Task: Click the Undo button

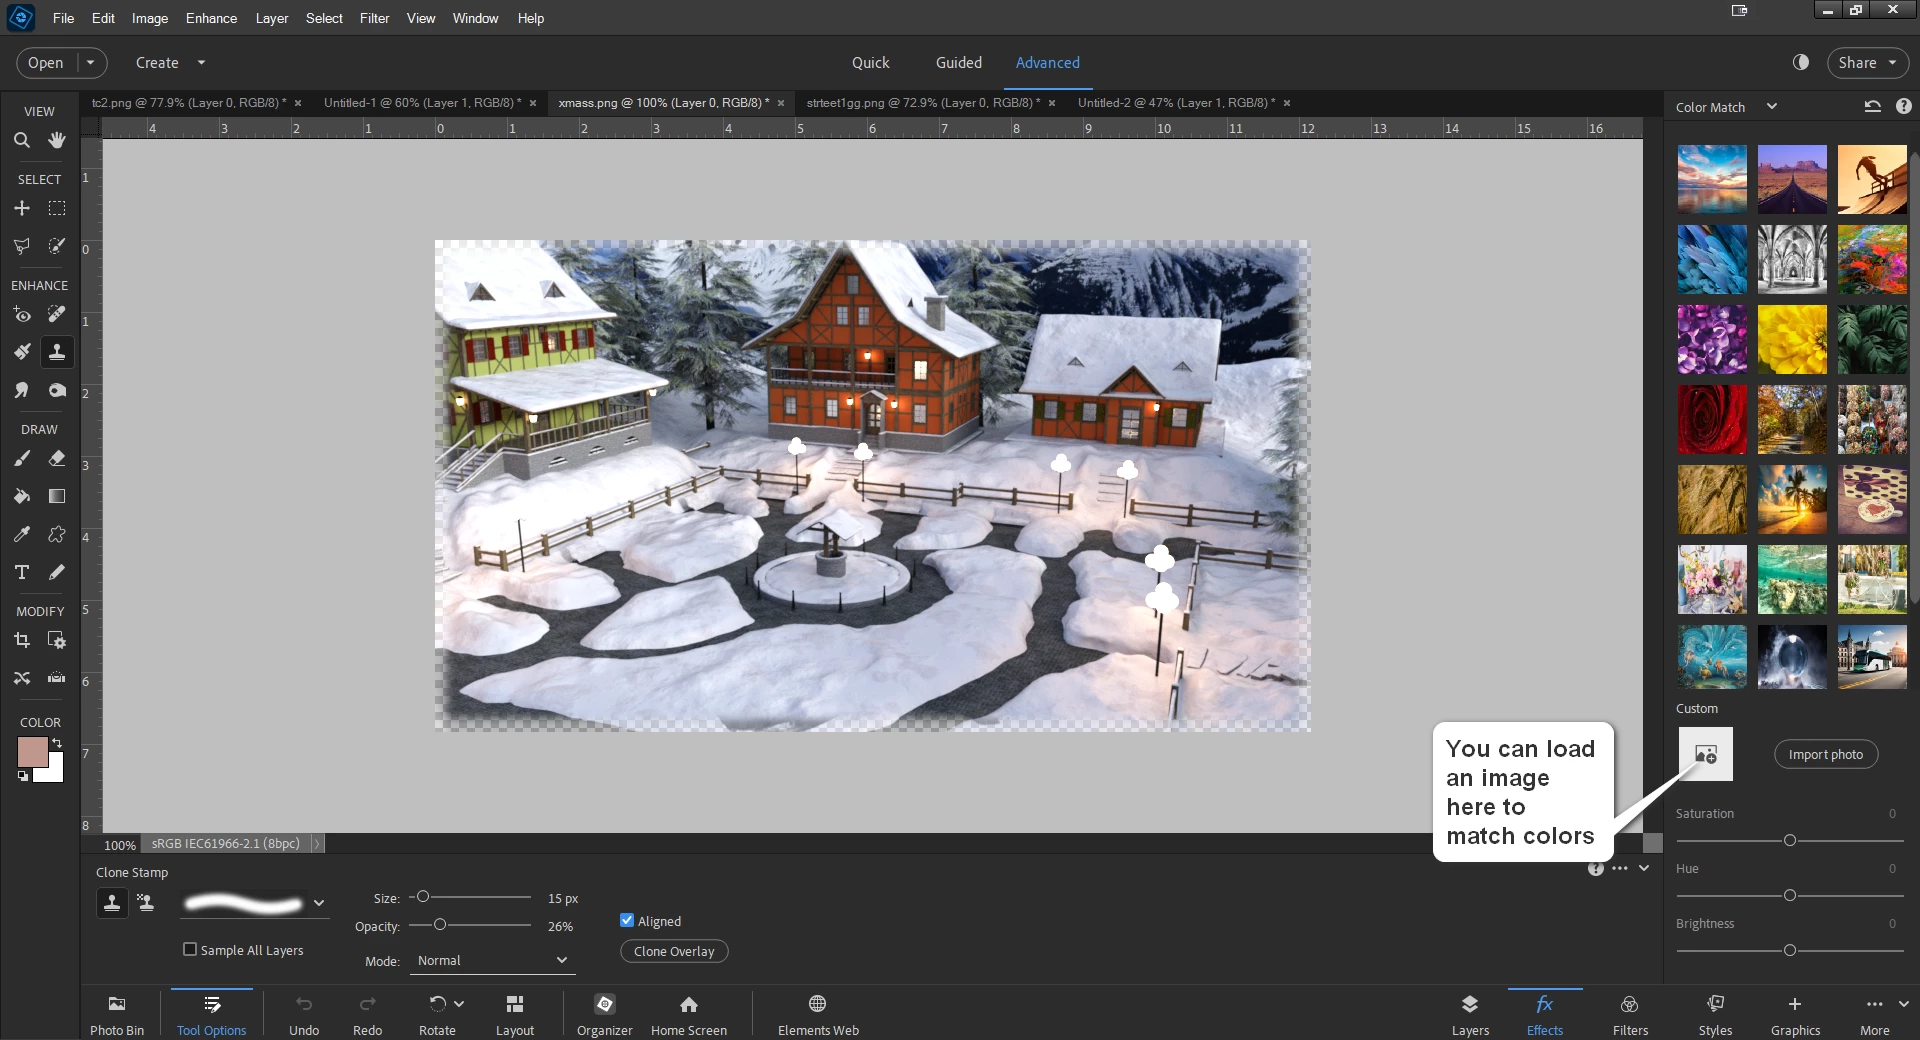Action: (304, 1014)
